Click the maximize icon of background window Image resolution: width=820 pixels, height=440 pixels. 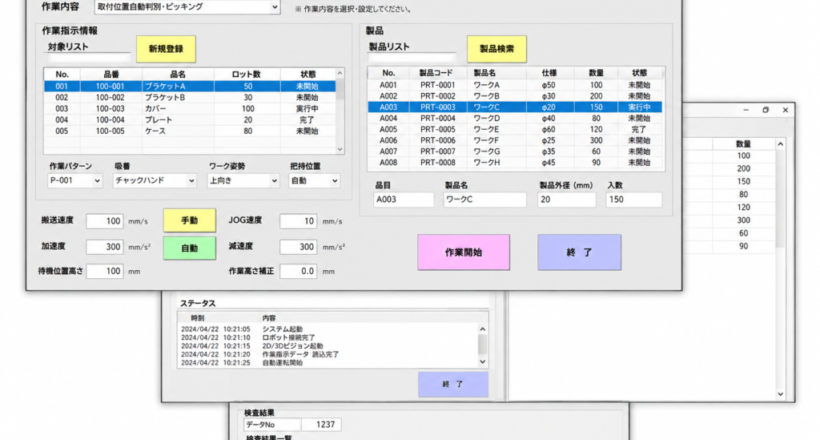point(766,110)
